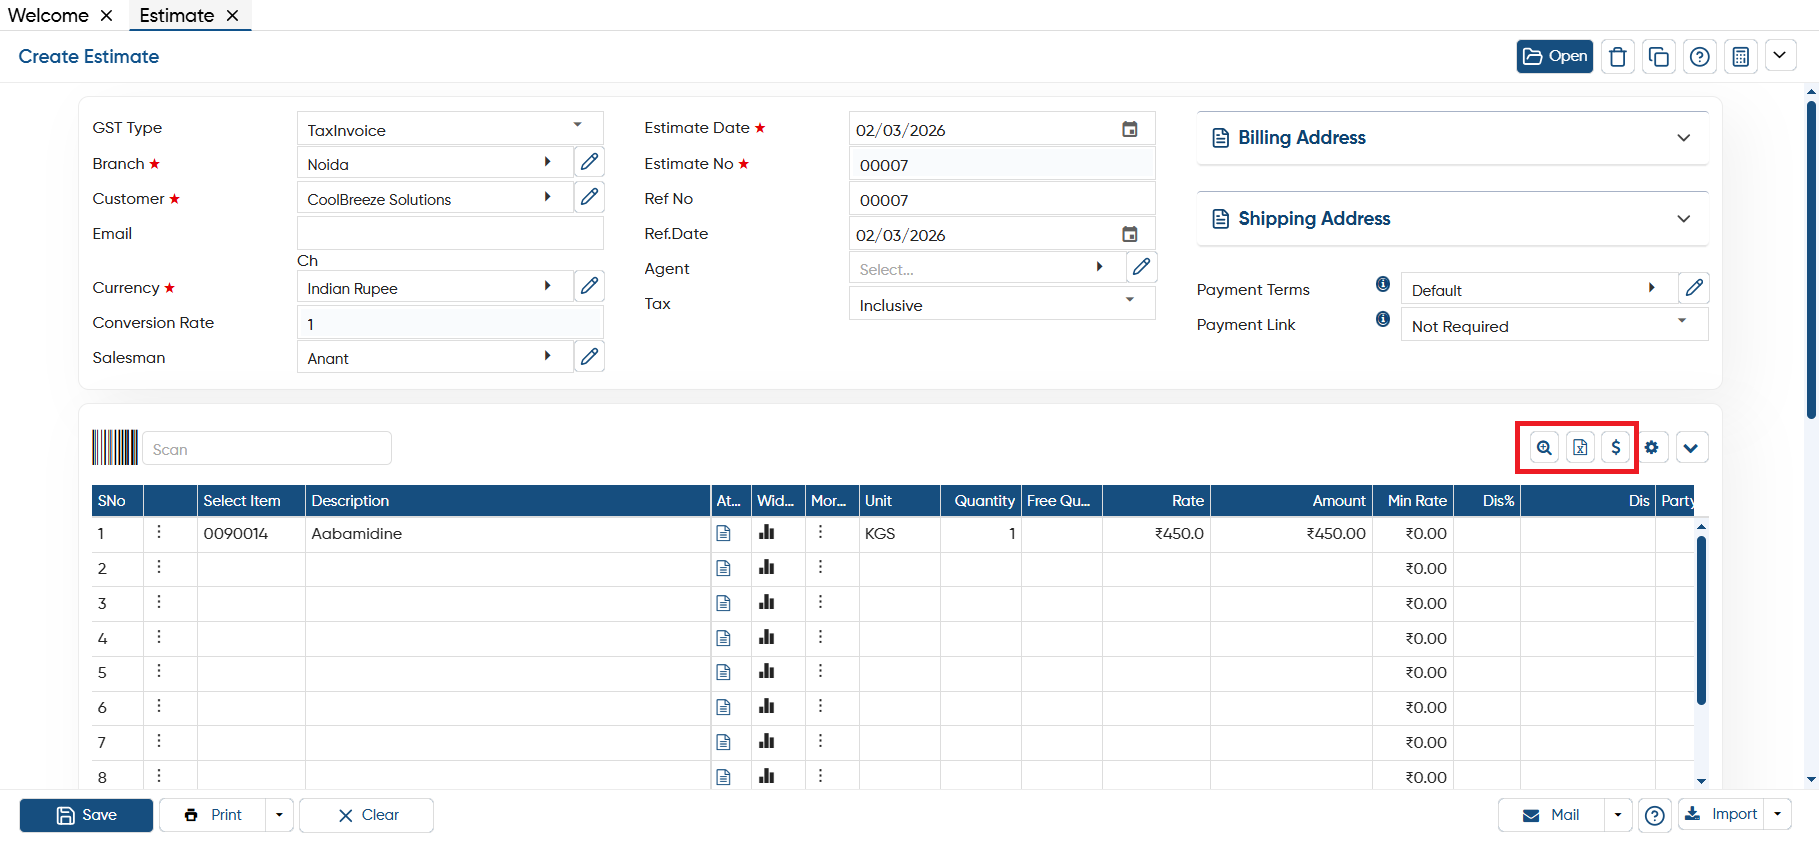Click the Save button
This screenshot has width=1819, height=841.
[86, 815]
